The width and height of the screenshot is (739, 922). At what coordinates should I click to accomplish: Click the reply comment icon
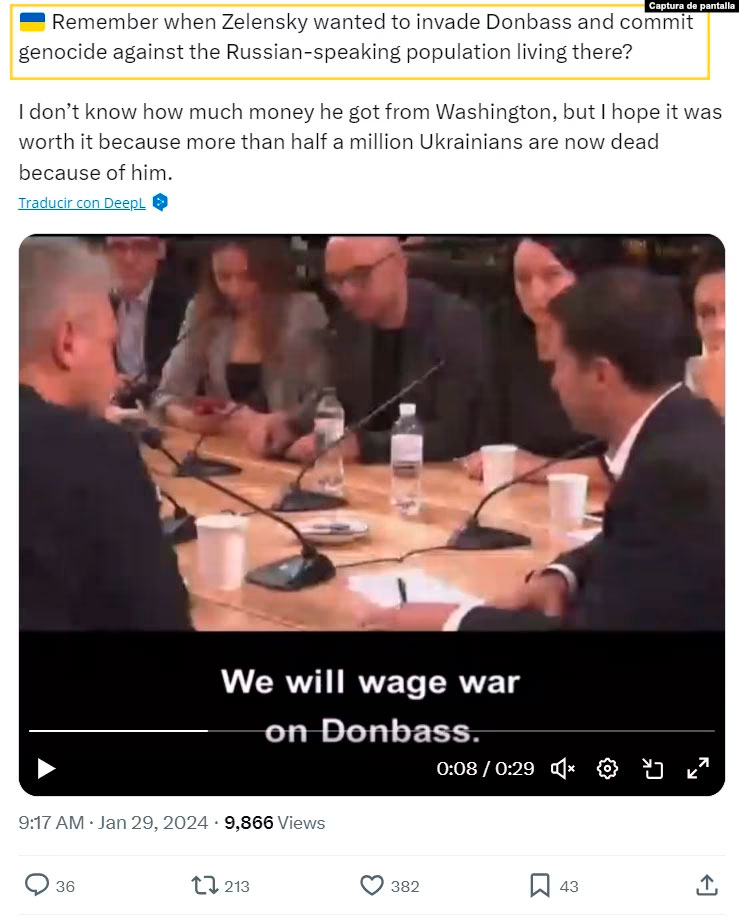36,885
